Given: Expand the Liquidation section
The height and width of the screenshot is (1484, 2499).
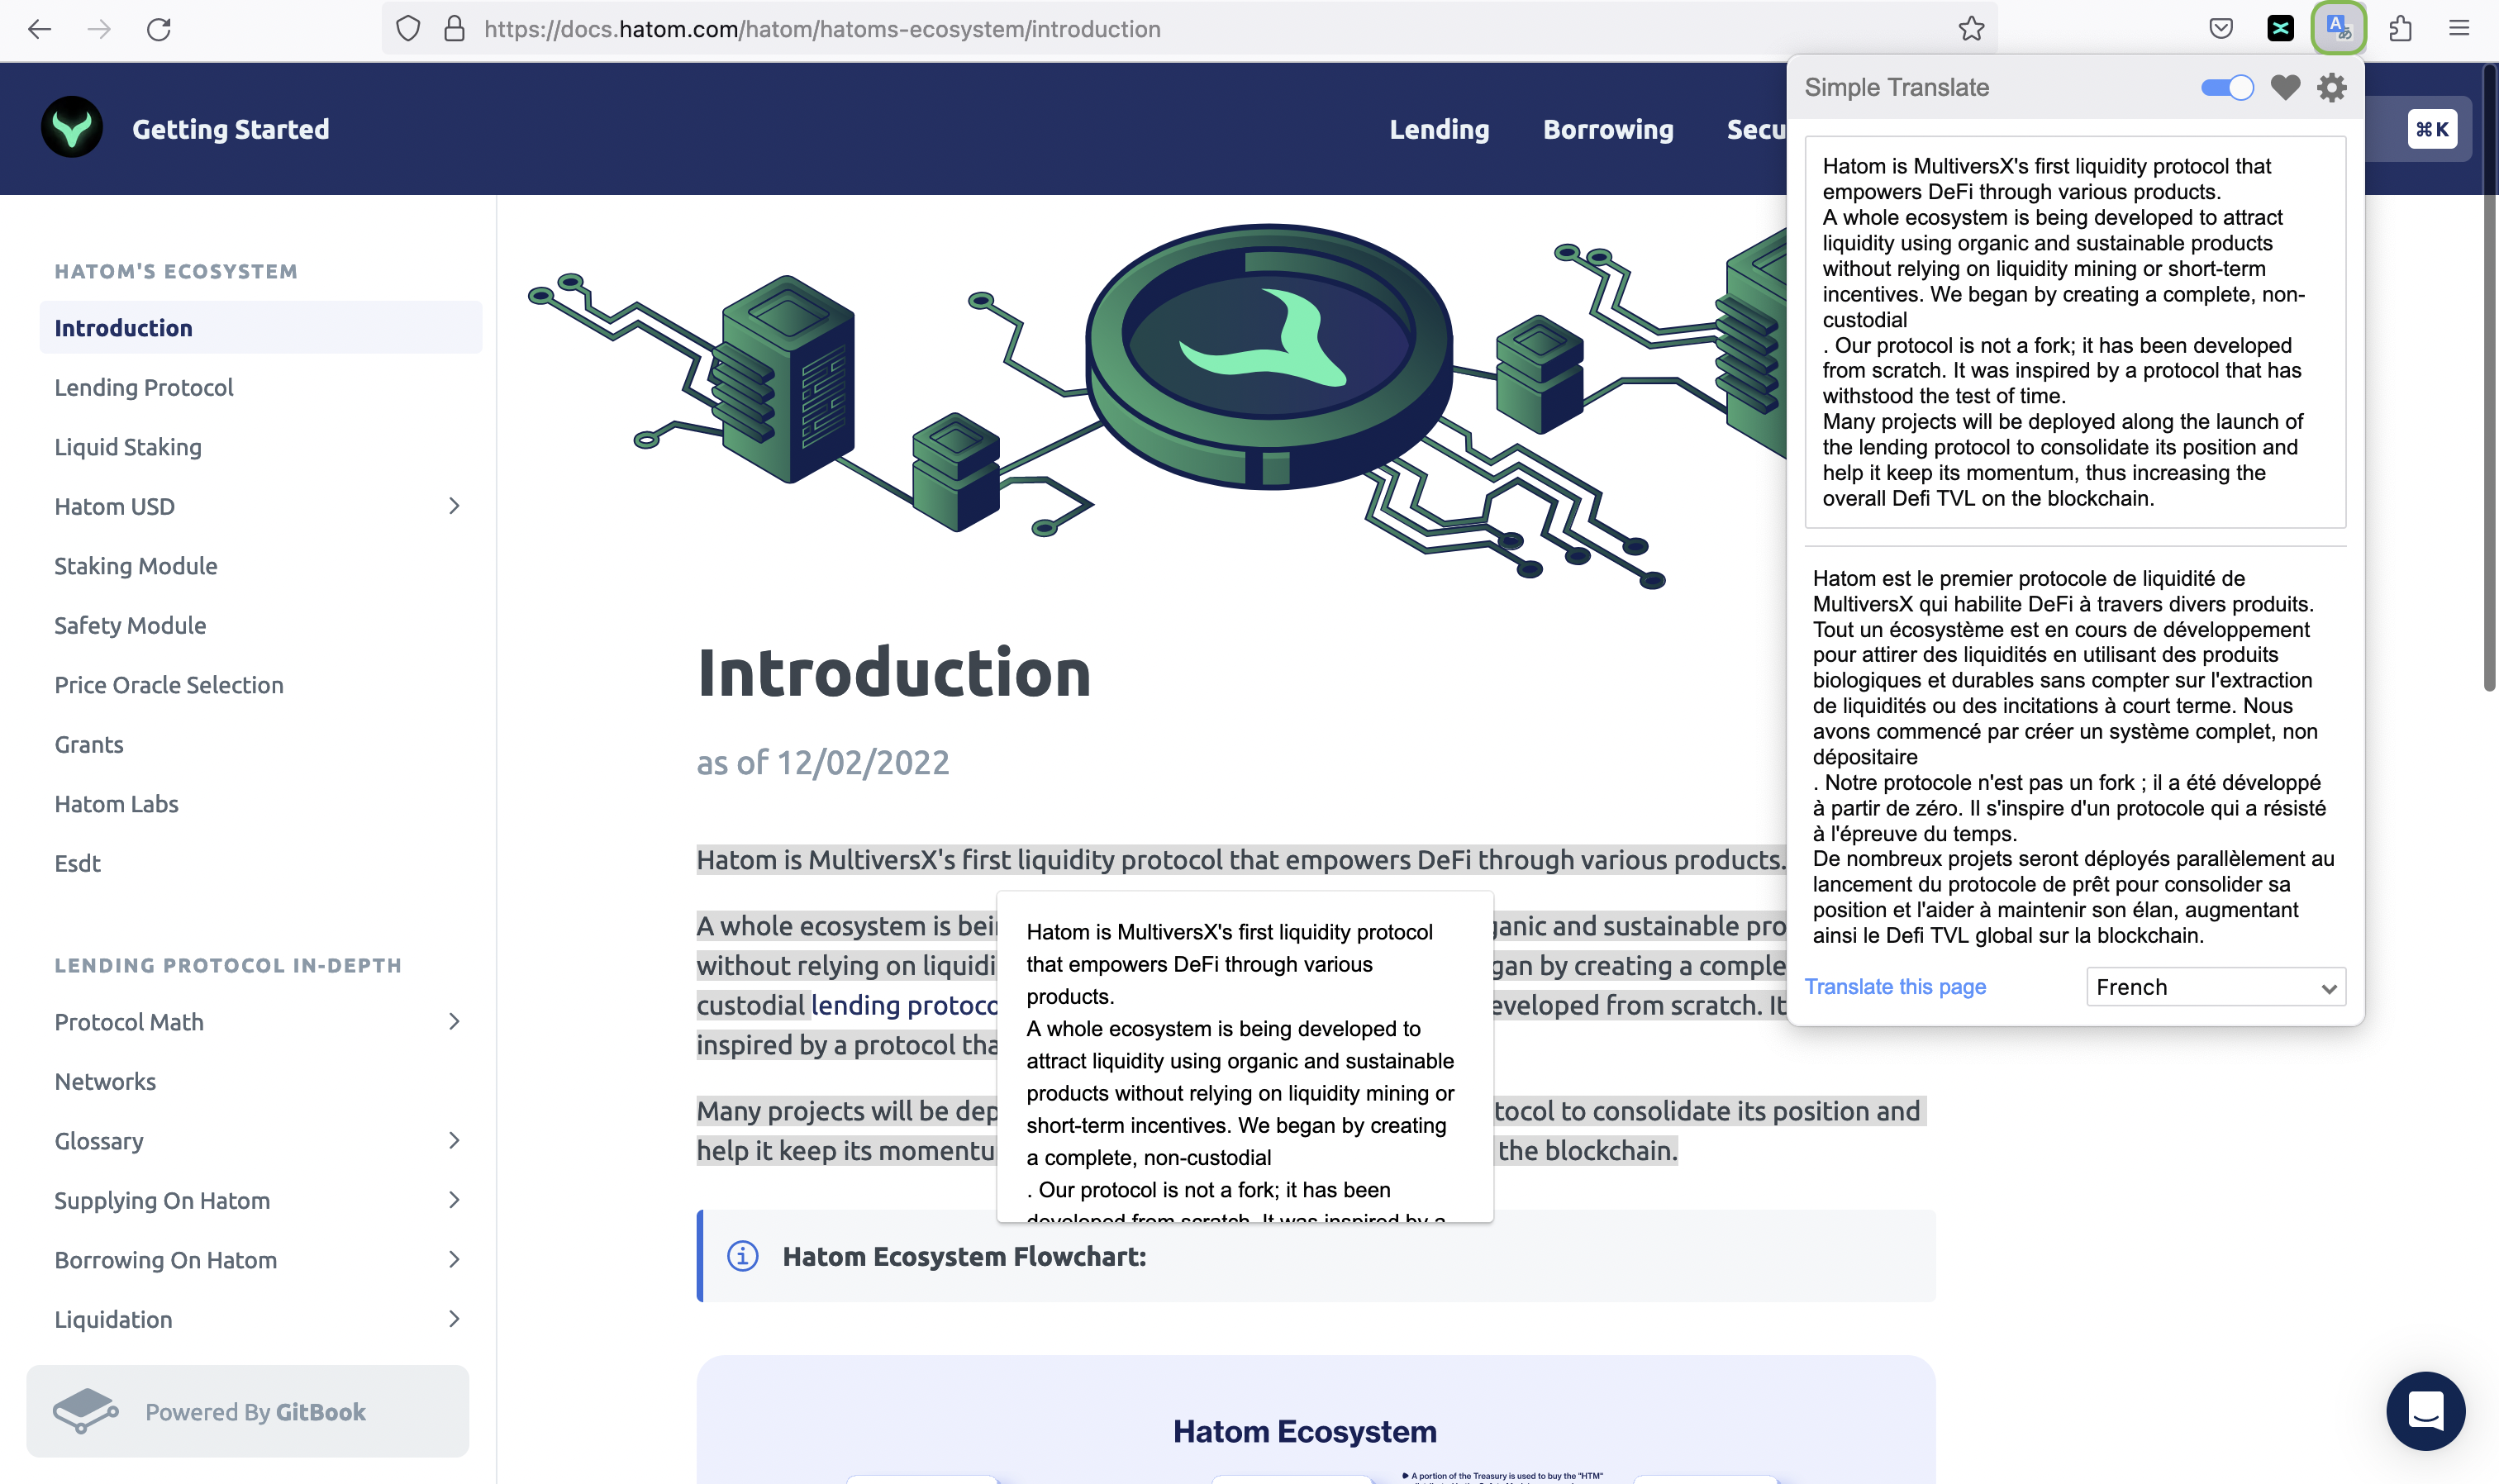Looking at the screenshot, I should point(454,1319).
